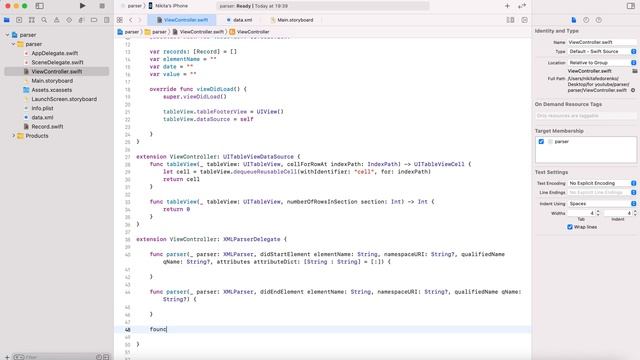Viewport: 640px width, 360px height.
Task: Click the ViewController class breadcrumb
Action: click(x=249, y=31)
